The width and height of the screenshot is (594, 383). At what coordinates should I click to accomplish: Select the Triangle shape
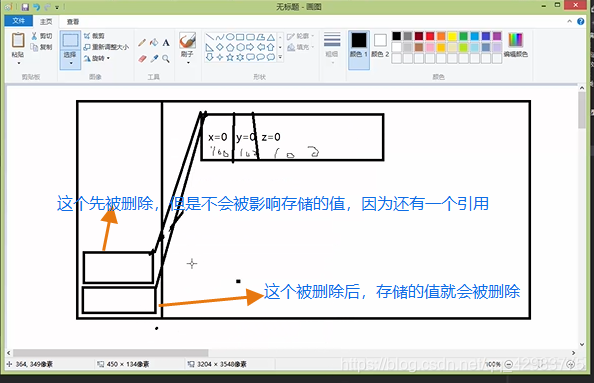(270, 37)
